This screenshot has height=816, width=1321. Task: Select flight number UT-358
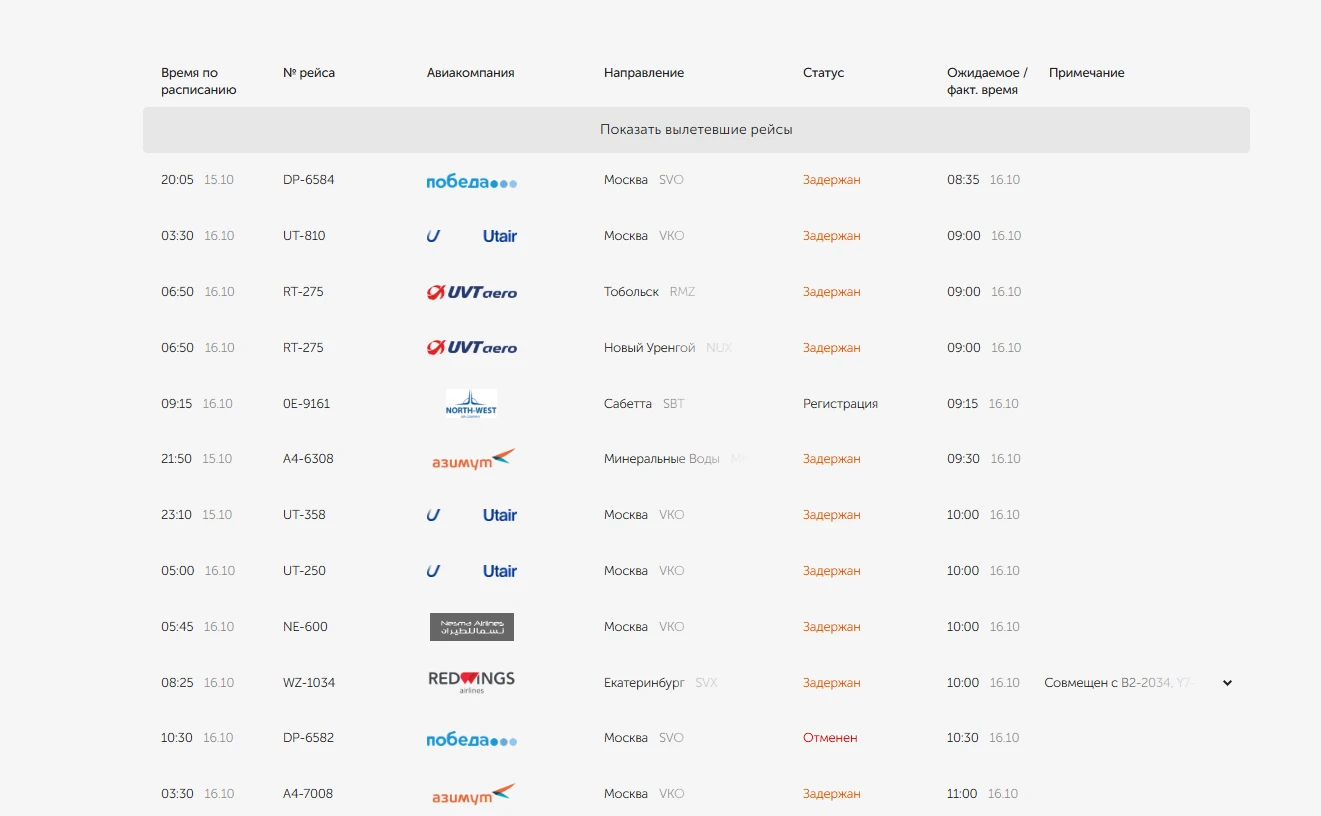pyautogui.click(x=304, y=515)
